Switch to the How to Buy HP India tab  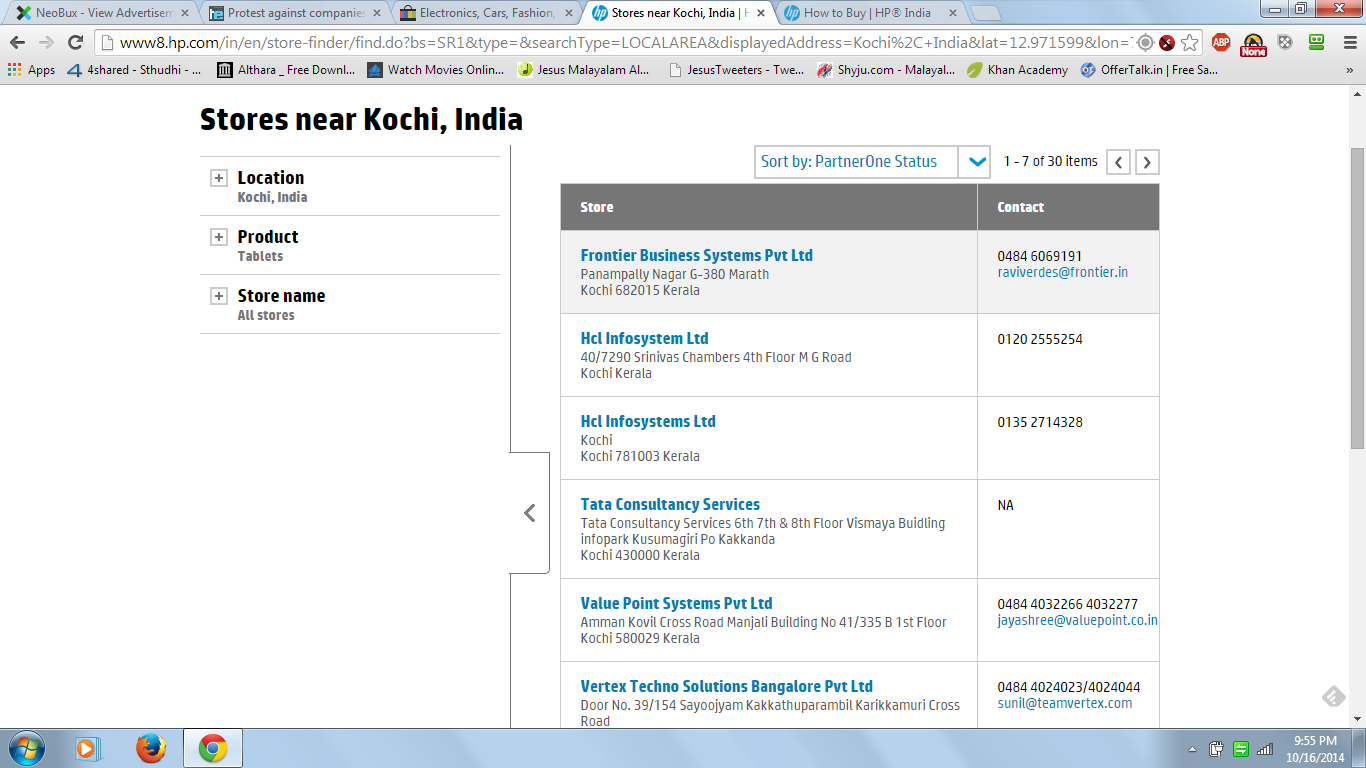pyautogui.click(x=868, y=13)
